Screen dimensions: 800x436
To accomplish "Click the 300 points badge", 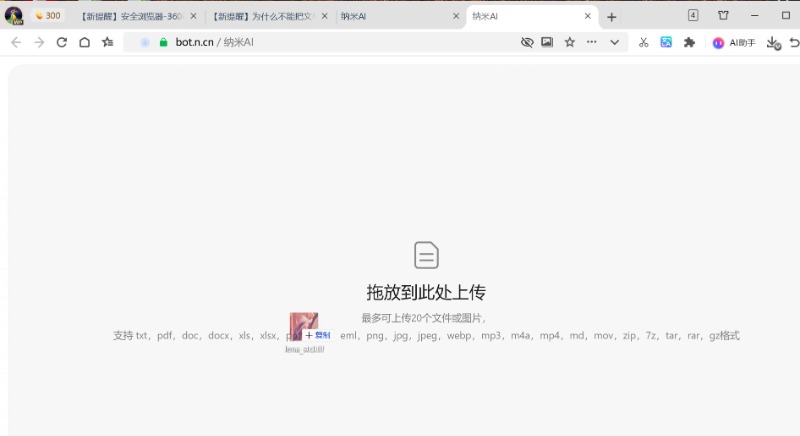I will [48, 16].
